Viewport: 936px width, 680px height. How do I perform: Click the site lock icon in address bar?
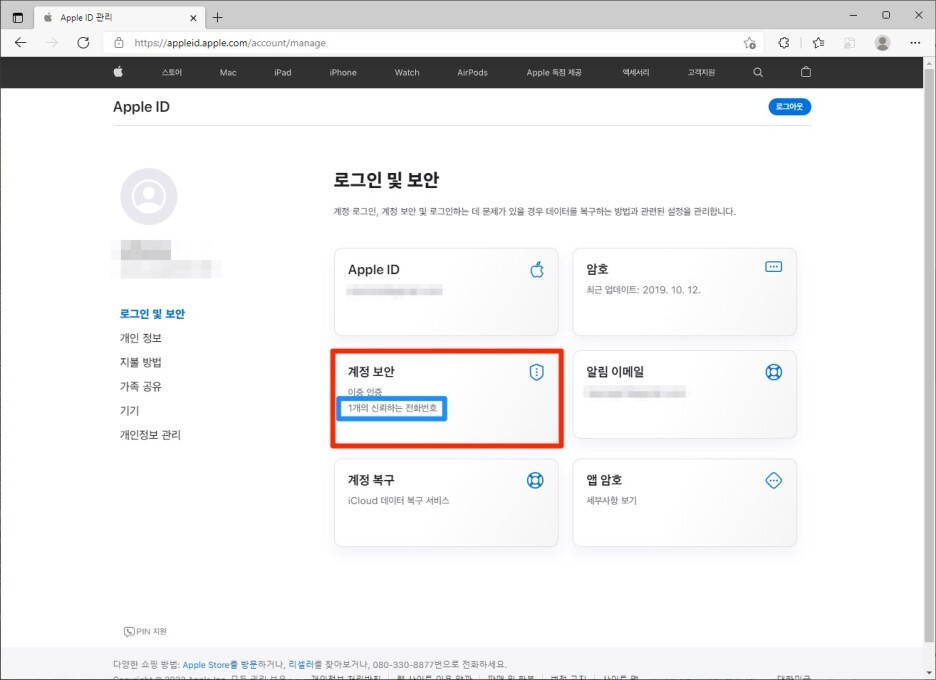(x=119, y=42)
